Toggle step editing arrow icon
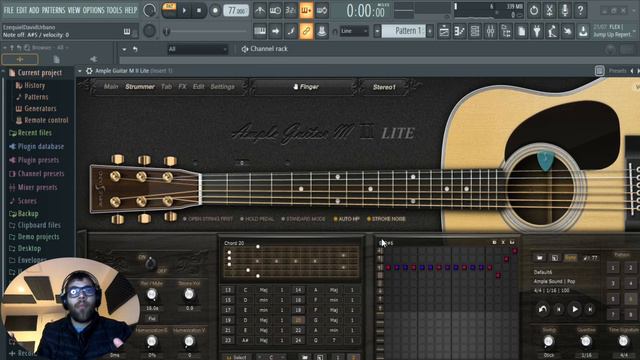Screen dimensions: 640x360 click(x=275, y=31)
